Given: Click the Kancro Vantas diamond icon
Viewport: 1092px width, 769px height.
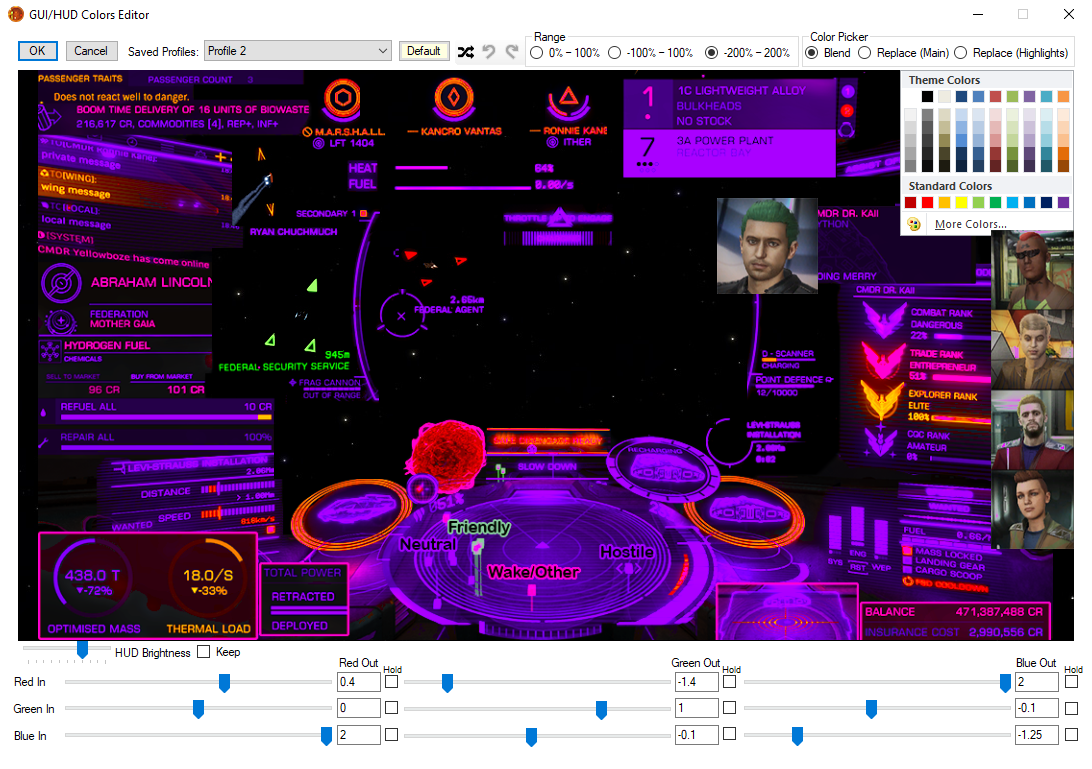Looking at the screenshot, I should click(x=453, y=98).
